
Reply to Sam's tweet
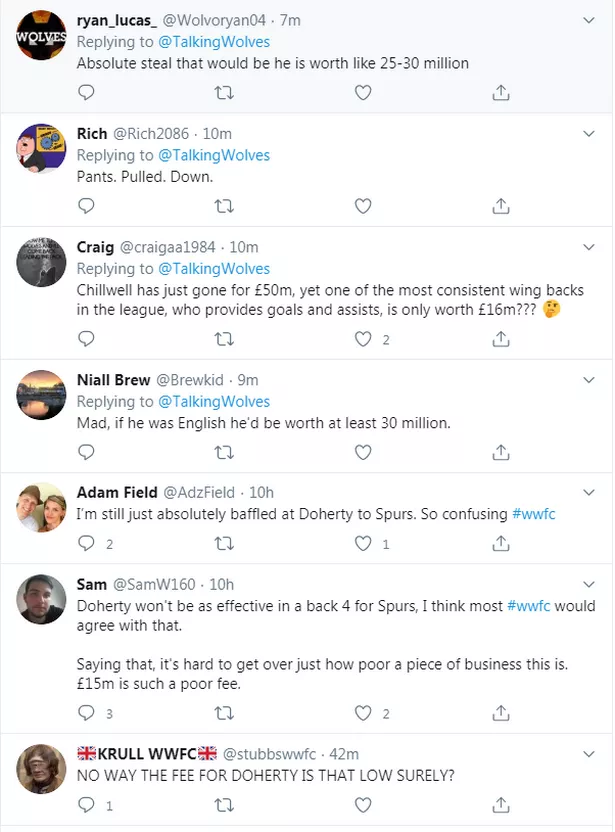point(87,713)
